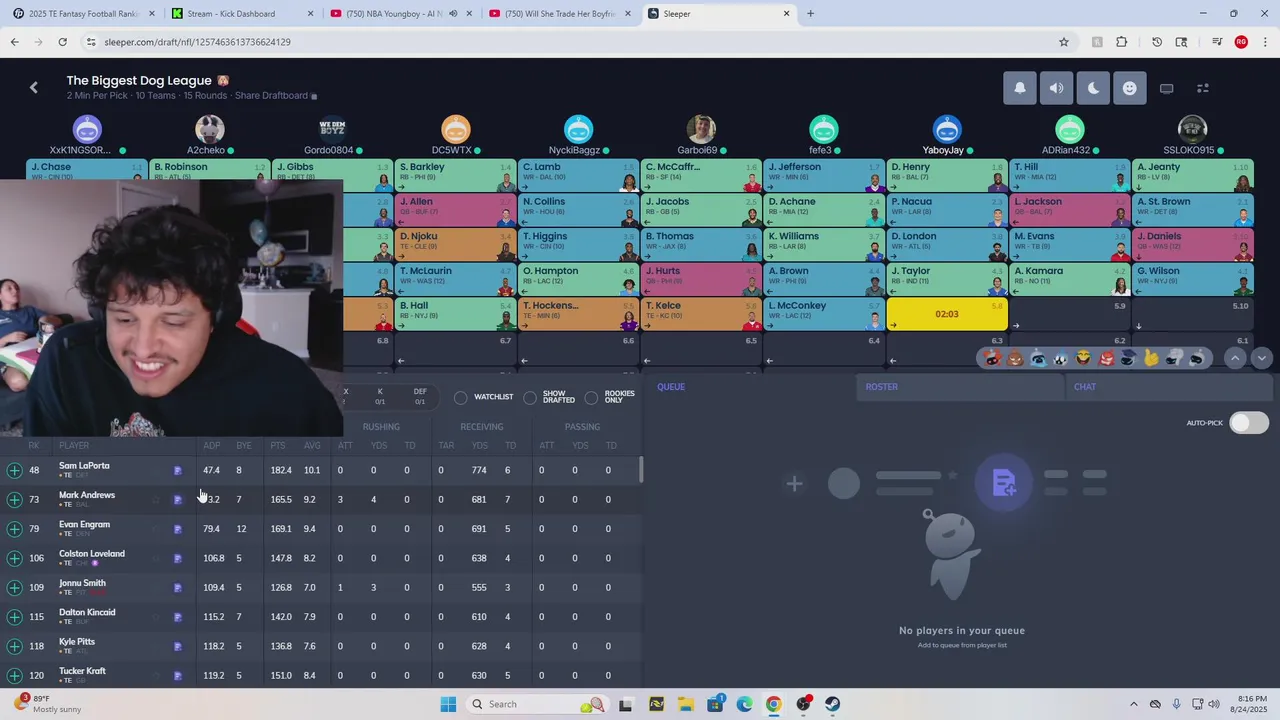1280x720 pixels.
Task: Add Dalton Kincaid with the plus icon
Action: pyautogui.click(x=14, y=617)
